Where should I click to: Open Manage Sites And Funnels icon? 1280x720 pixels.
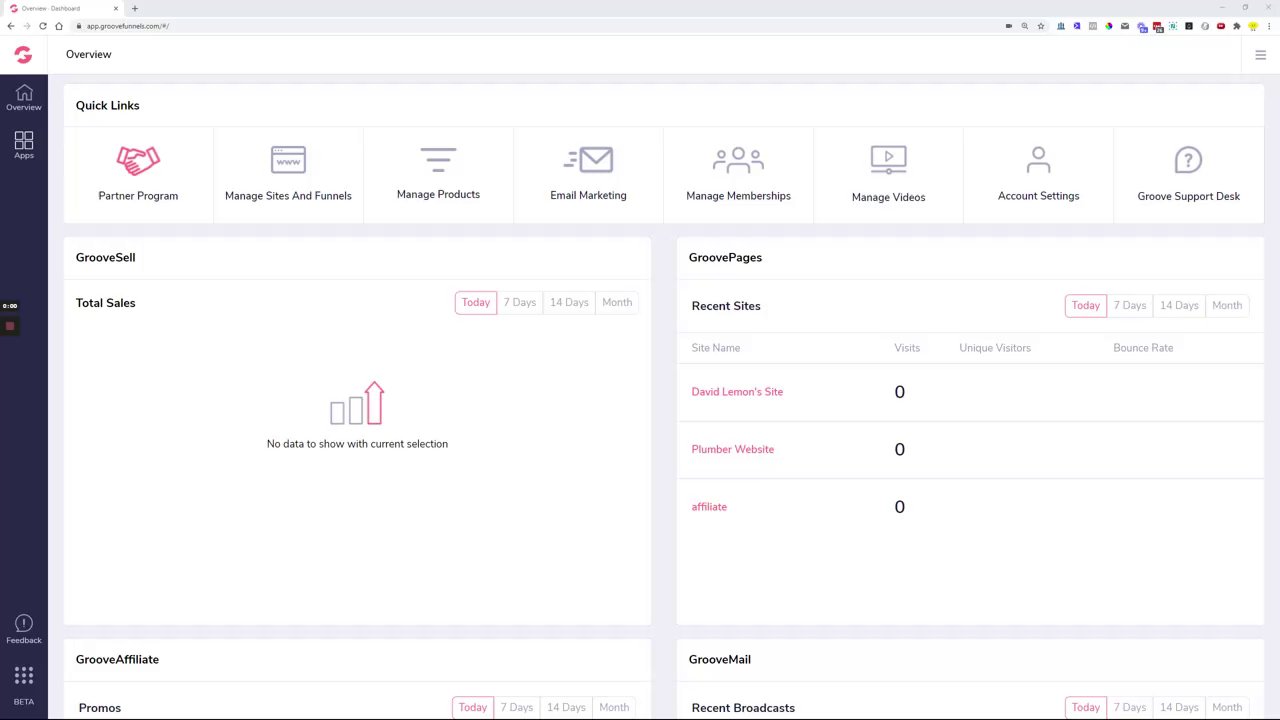288,160
